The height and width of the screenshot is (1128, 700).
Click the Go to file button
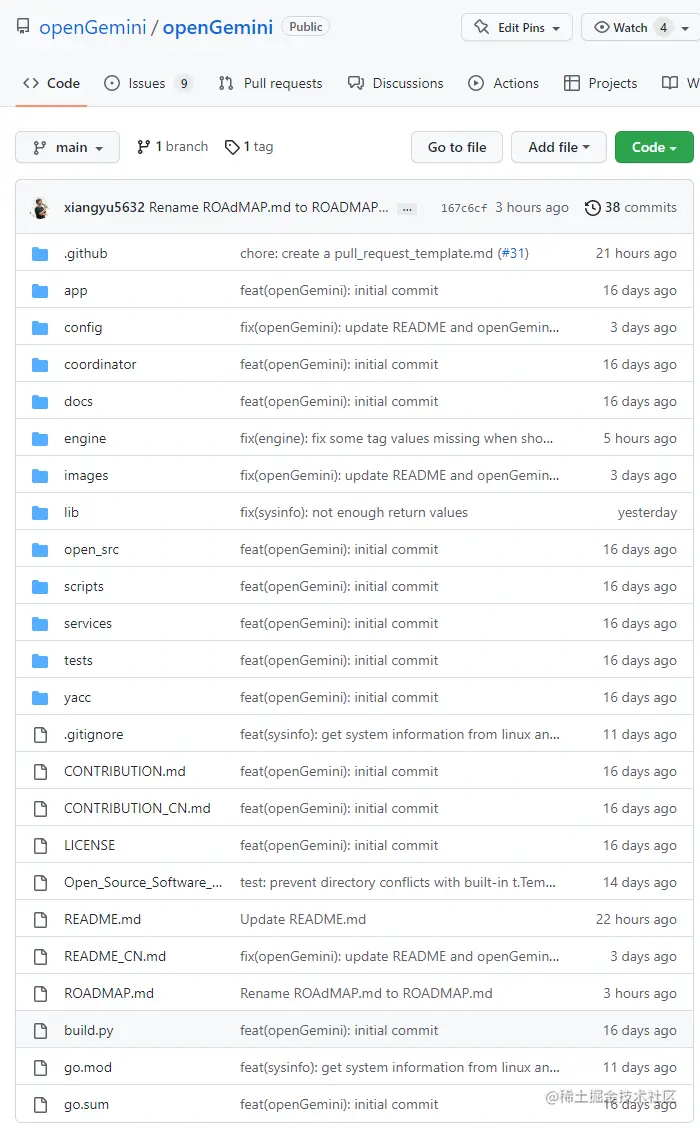point(457,147)
